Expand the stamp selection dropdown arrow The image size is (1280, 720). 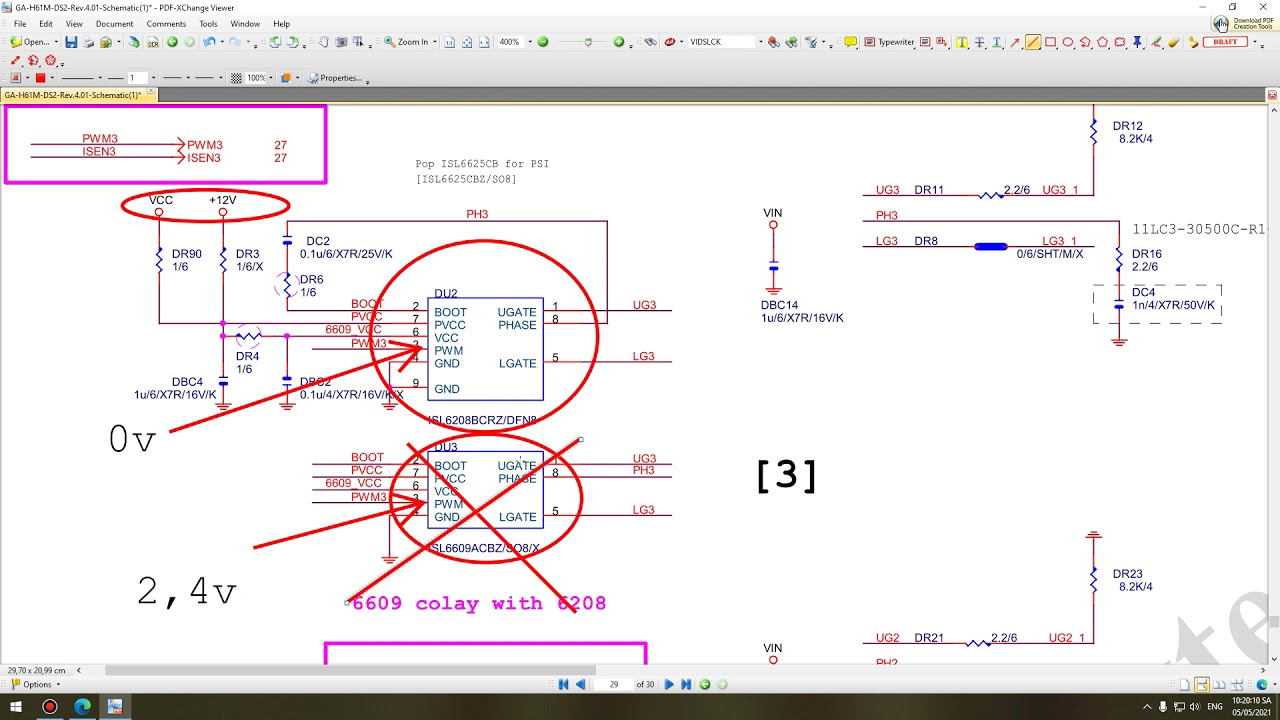1254,42
